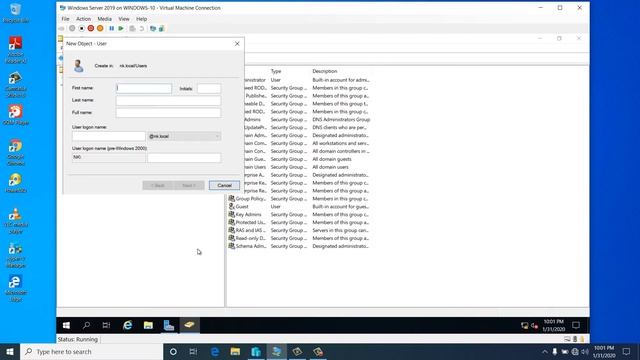
Task: Click the guest VM taskbar search icon
Action: tap(86, 325)
